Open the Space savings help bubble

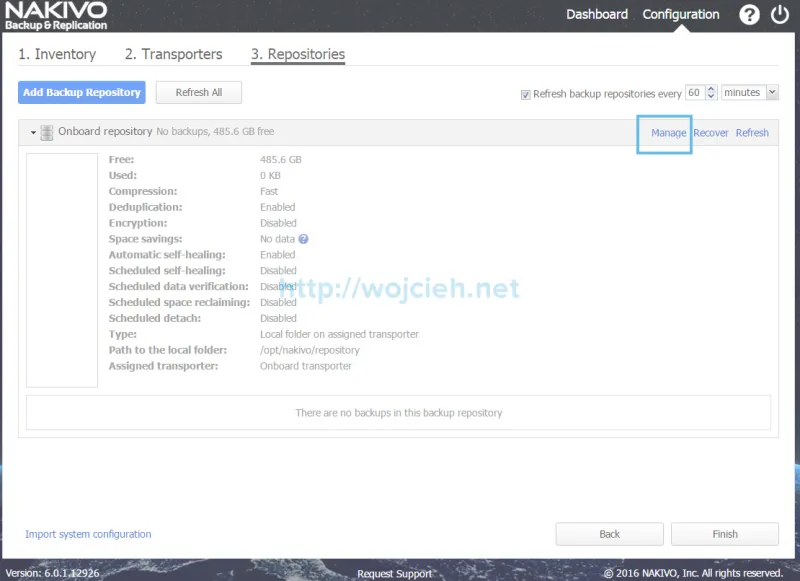point(302,239)
